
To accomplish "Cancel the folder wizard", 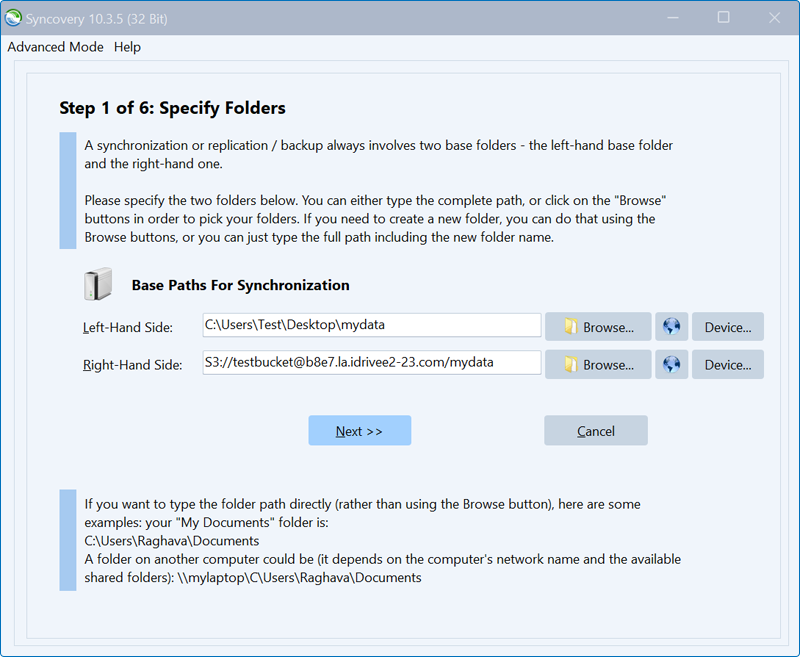I will pos(596,431).
